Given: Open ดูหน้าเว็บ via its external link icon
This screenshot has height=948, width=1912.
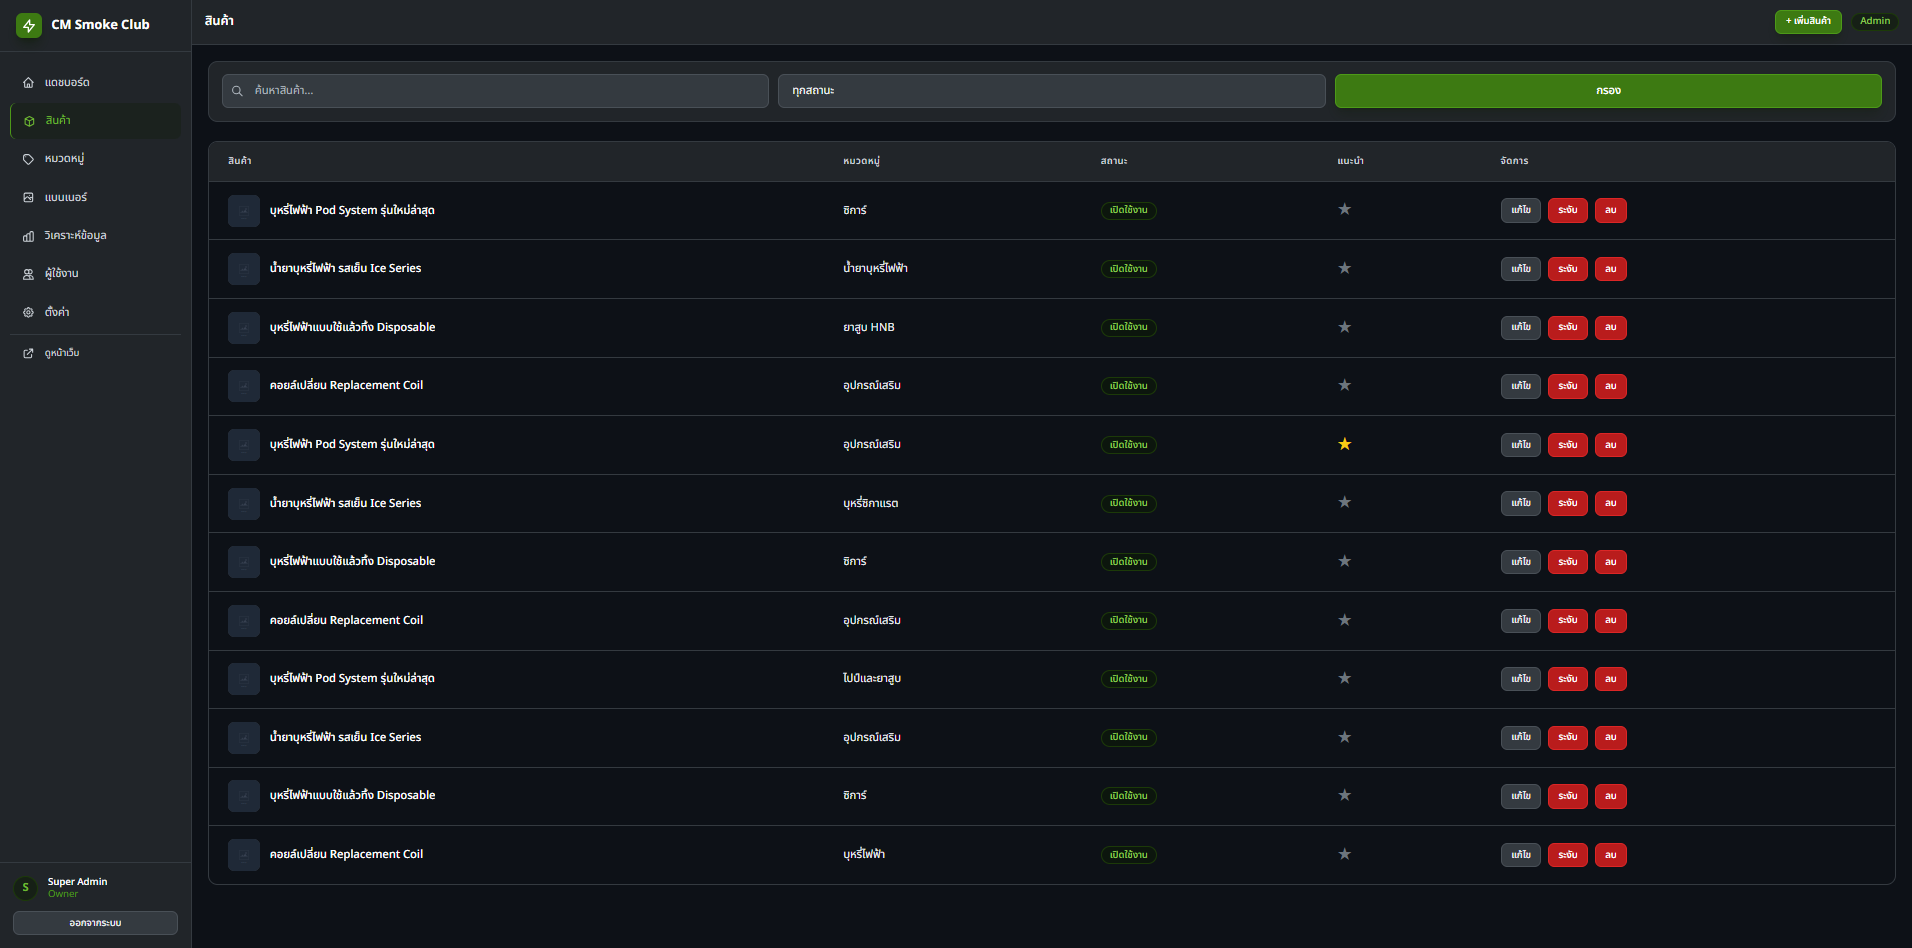Looking at the screenshot, I should point(28,353).
